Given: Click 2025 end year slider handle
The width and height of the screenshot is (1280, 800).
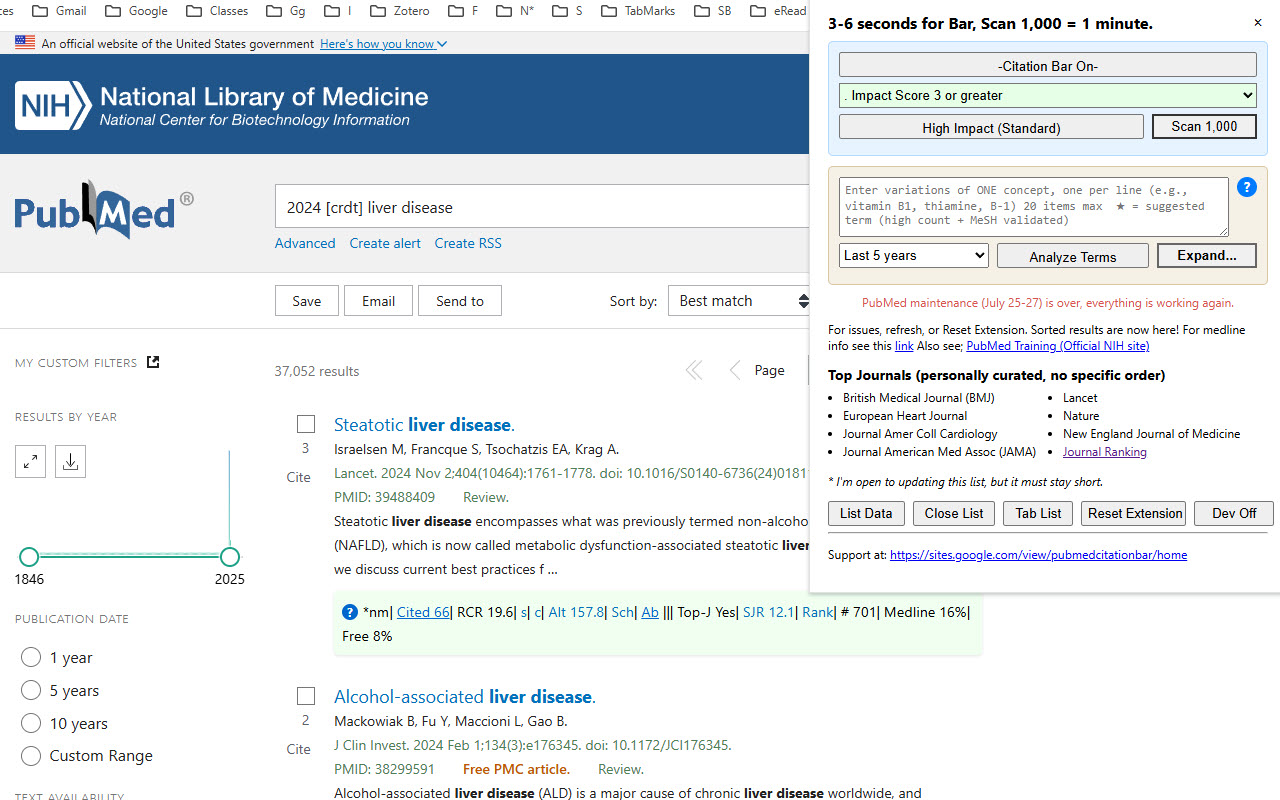Looking at the screenshot, I should (x=230, y=557).
